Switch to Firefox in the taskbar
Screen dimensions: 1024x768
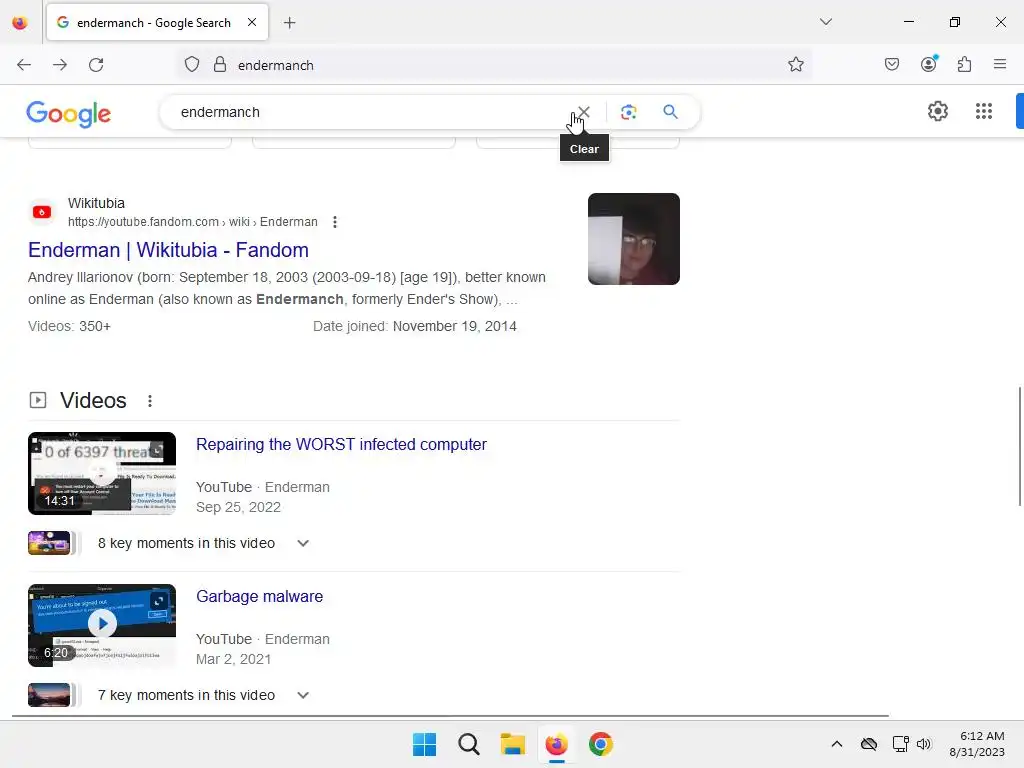556,744
